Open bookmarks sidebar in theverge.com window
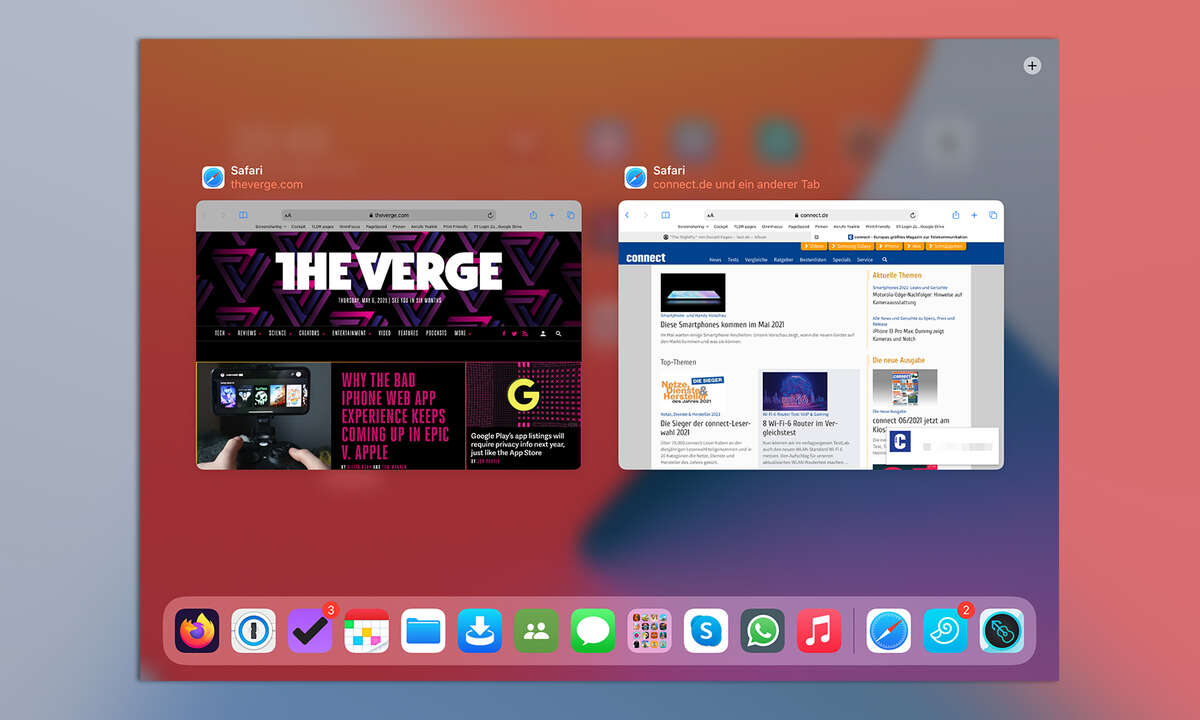 pyautogui.click(x=243, y=215)
